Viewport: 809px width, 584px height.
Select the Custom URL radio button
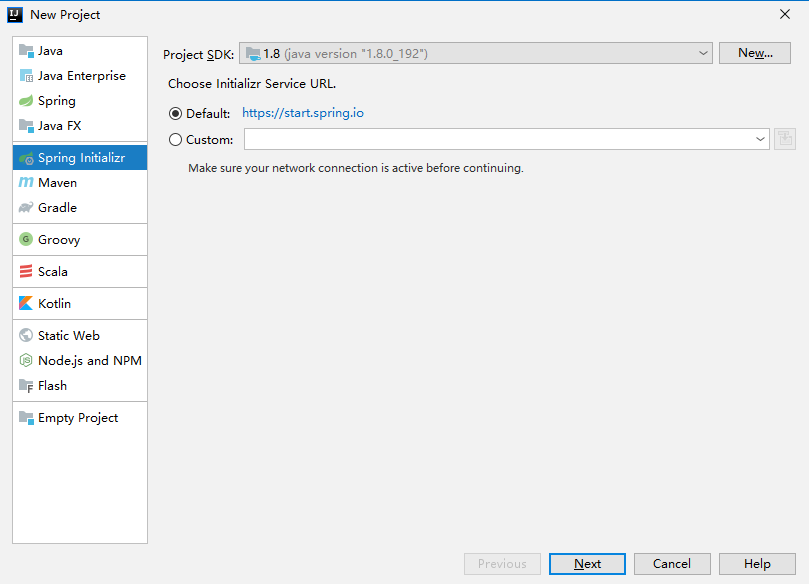175,139
